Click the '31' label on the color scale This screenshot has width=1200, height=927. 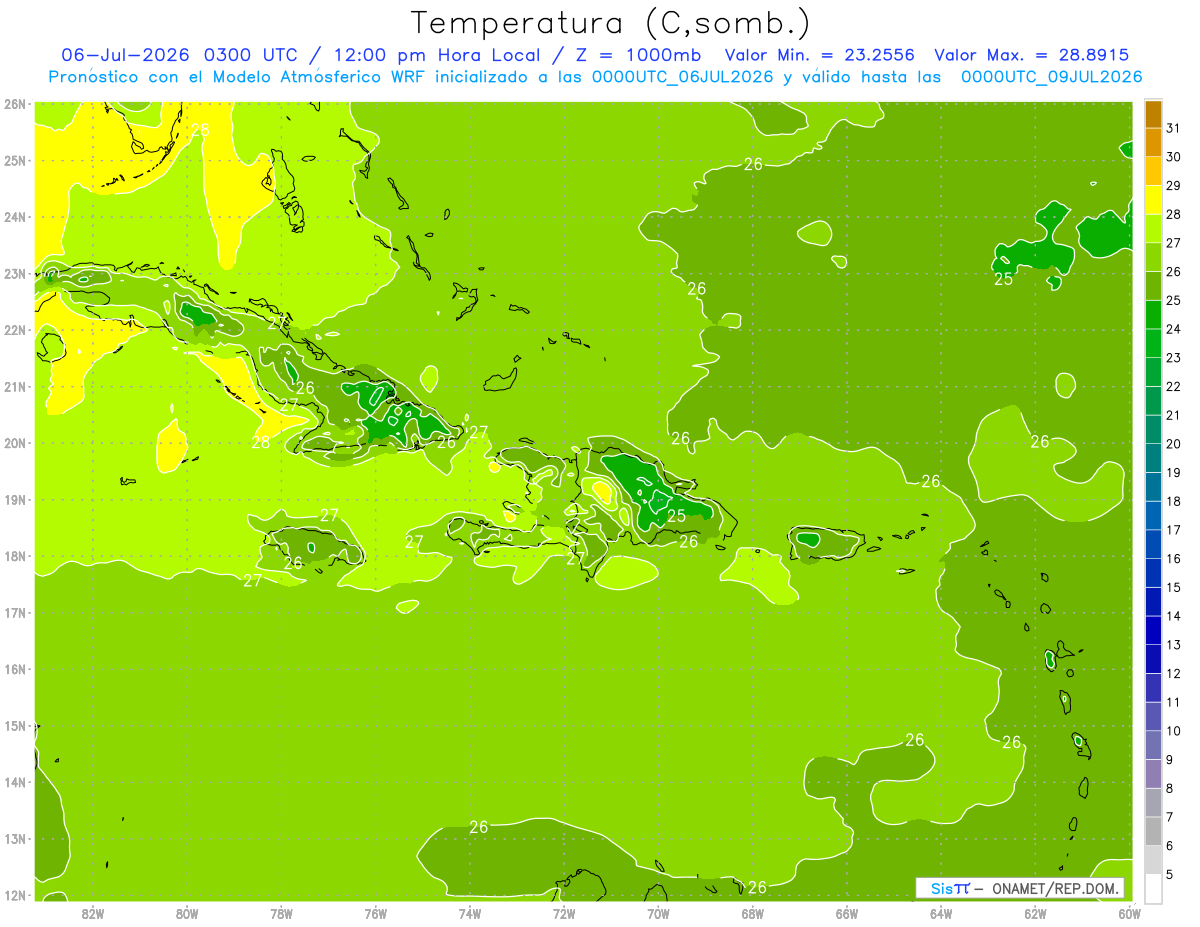(1174, 128)
